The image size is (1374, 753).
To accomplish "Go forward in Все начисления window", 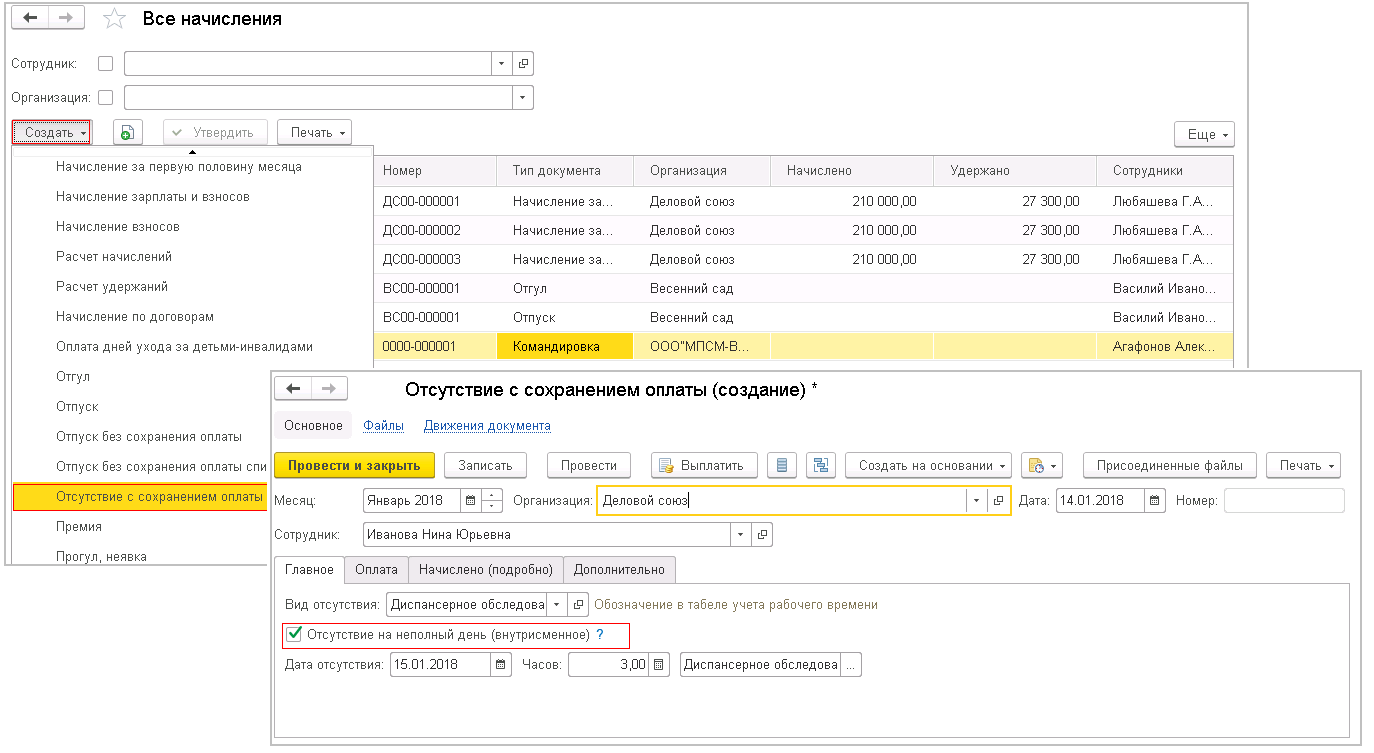I will 66,18.
